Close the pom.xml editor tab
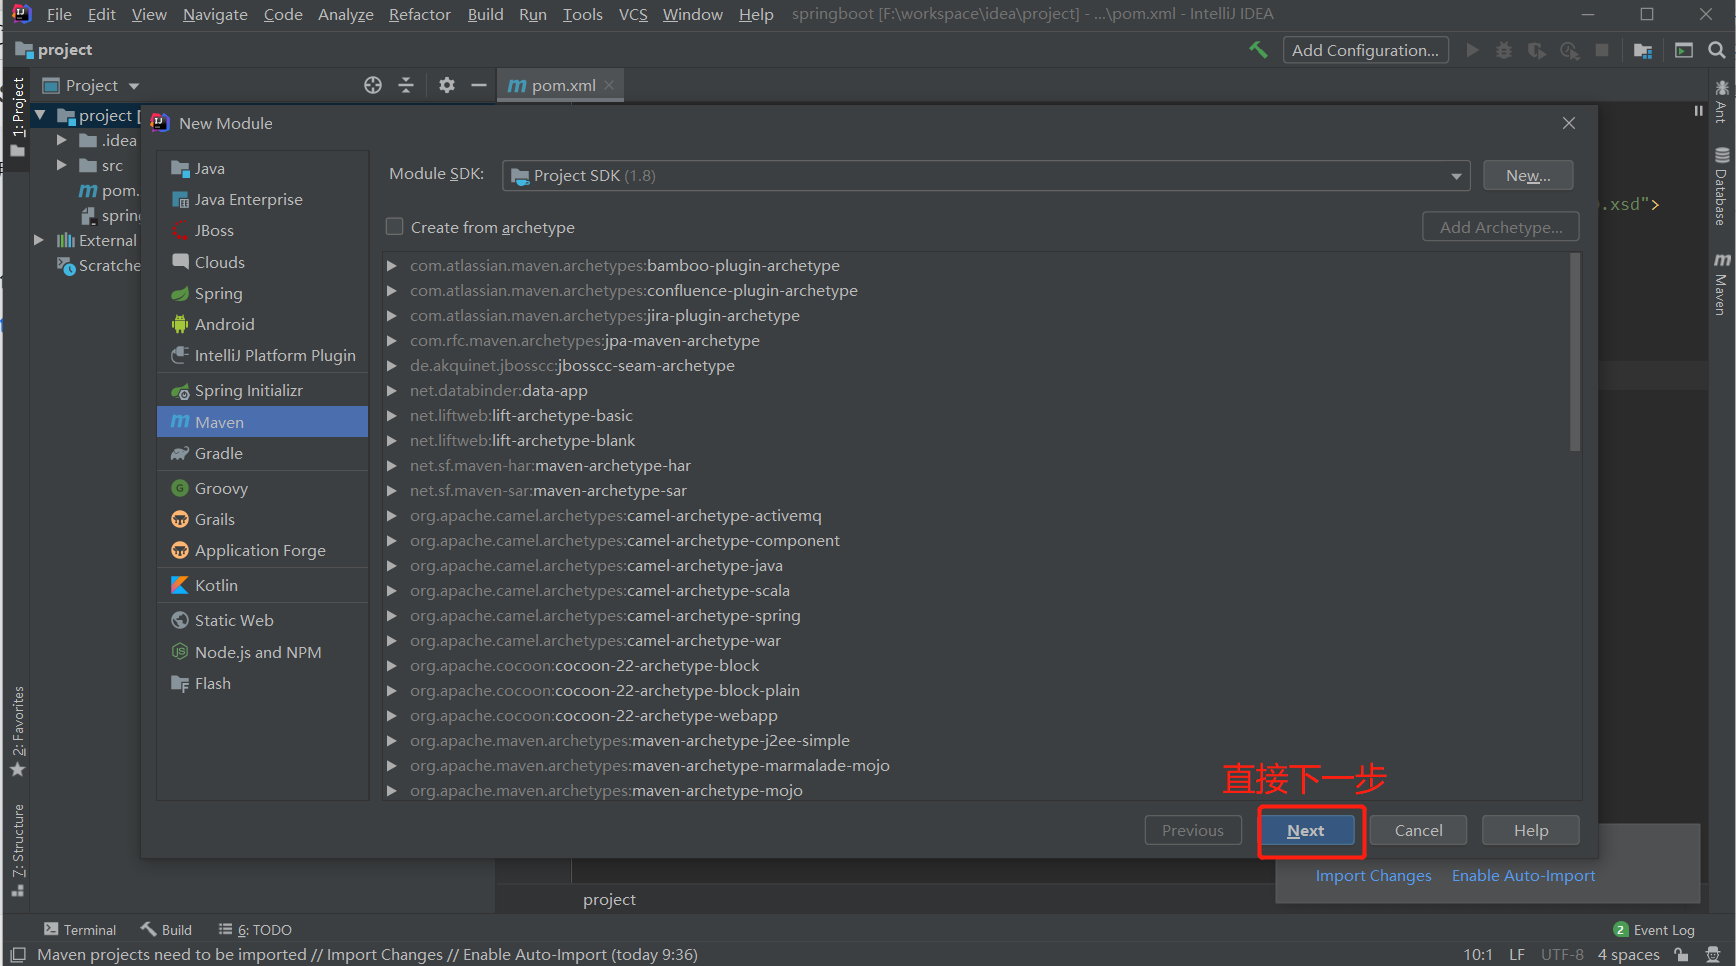This screenshot has width=1736, height=966. (609, 85)
